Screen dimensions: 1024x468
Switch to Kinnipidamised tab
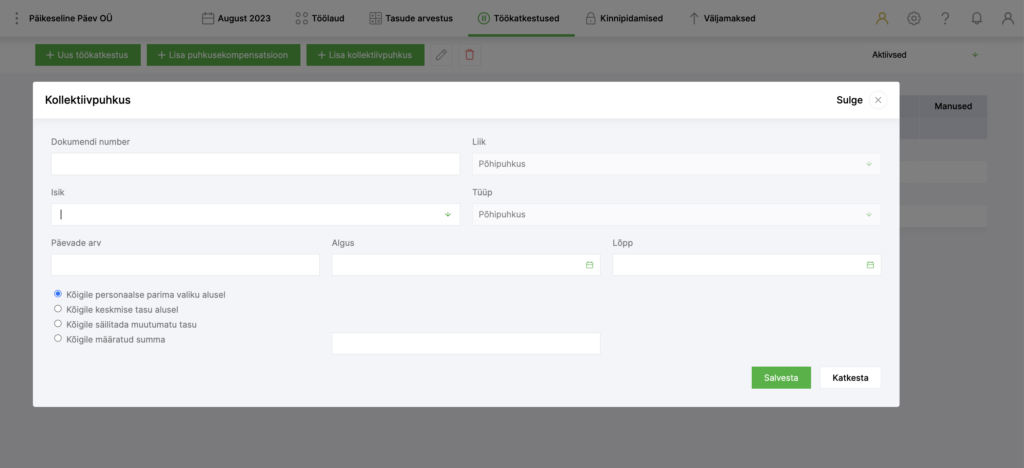click(624, 18)
